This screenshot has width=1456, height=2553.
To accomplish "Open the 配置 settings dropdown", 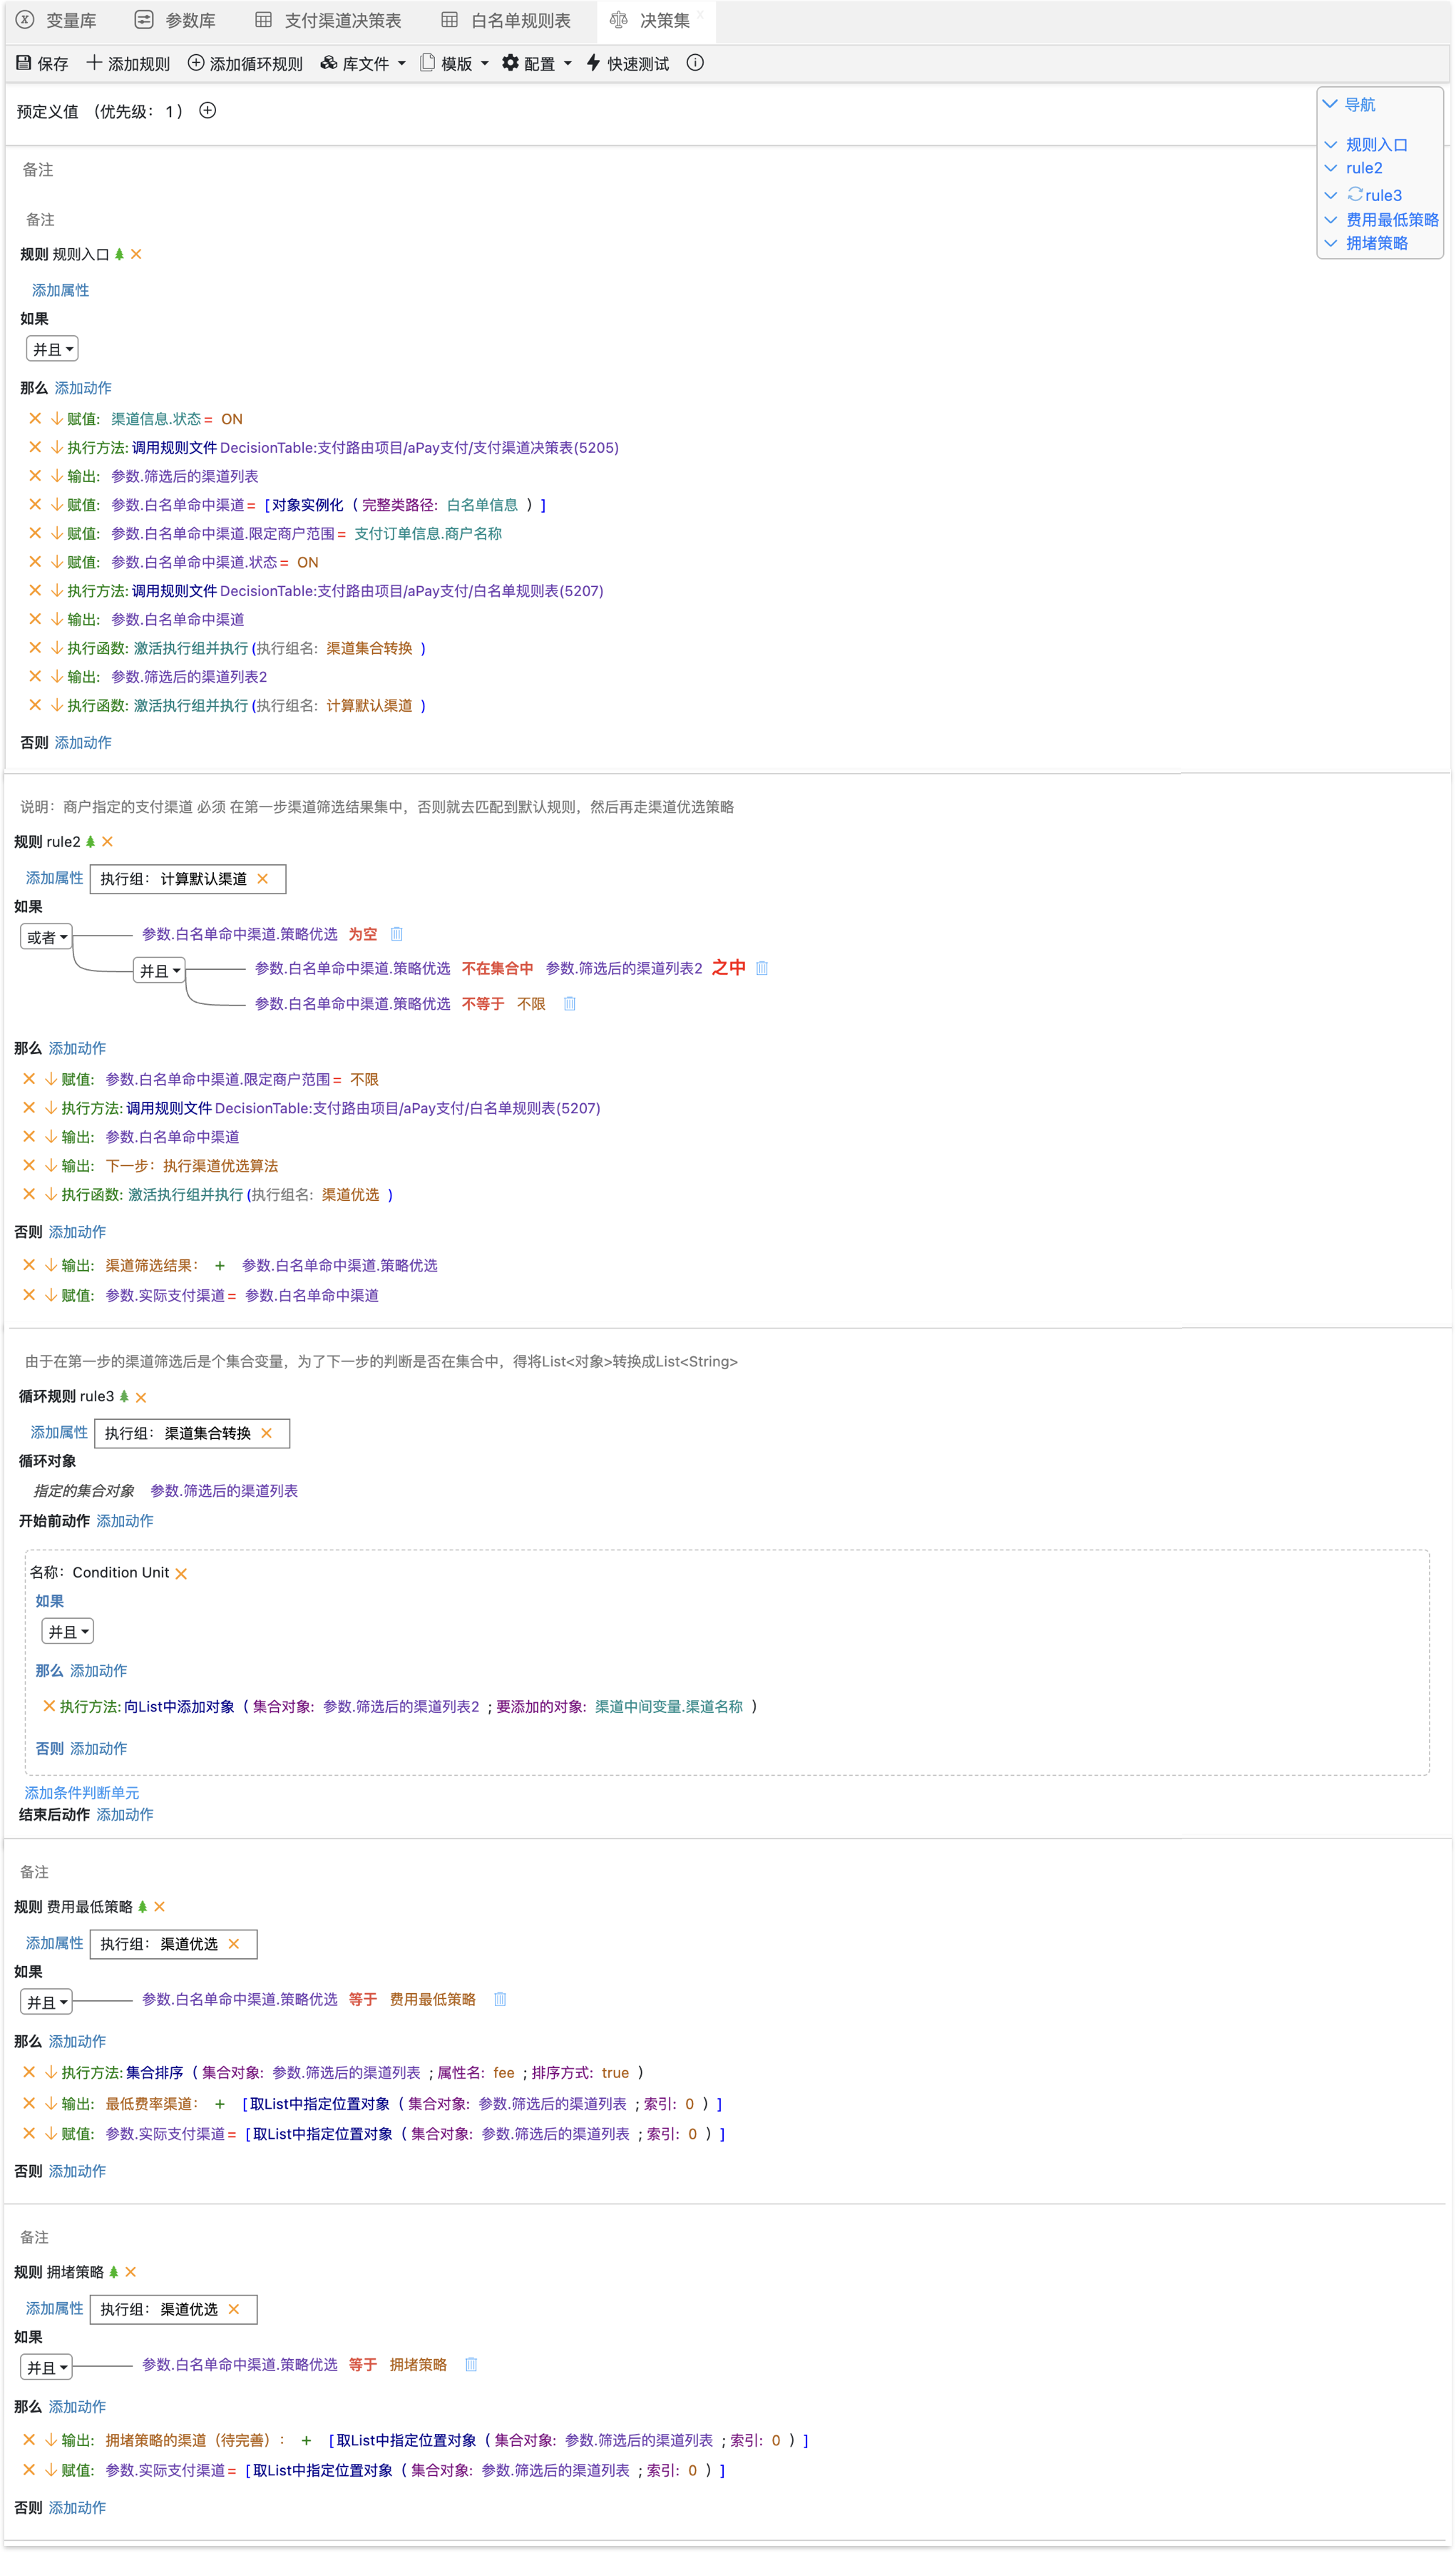I will (x=537, y=63).
